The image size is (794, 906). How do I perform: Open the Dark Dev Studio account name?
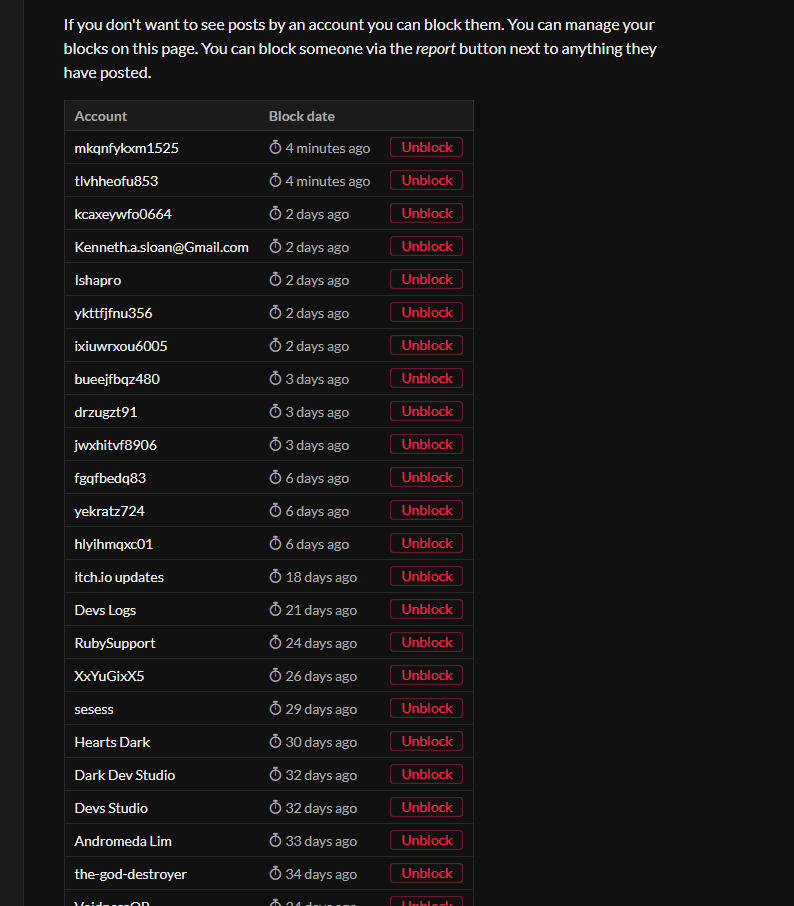pos(125,775)
